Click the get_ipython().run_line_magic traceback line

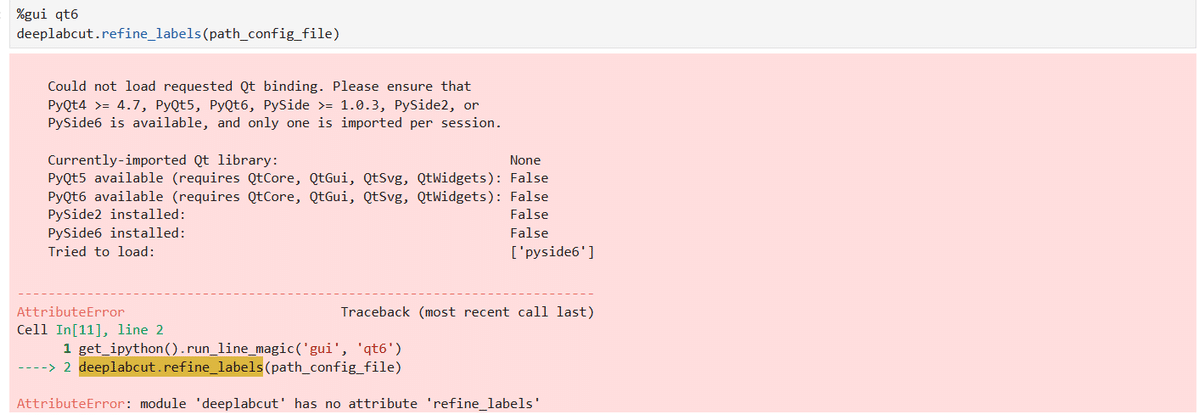232,348
